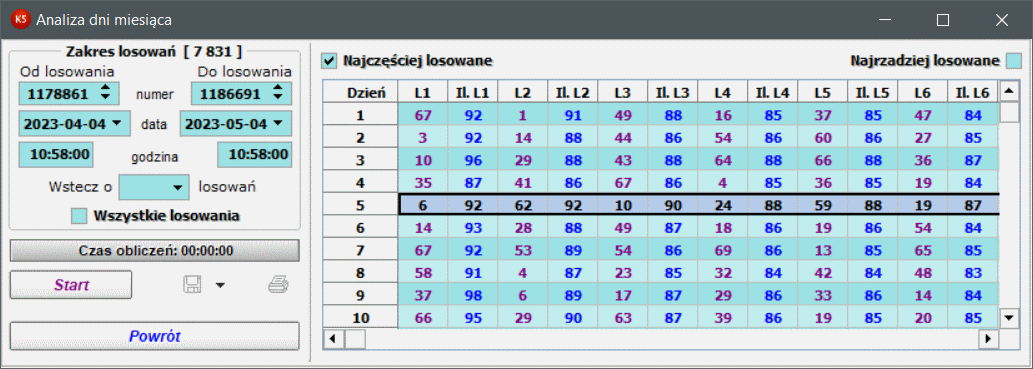Click the KS application icon in title bar
Viewport: 1033px width, 369px height.
coord(22,20)
